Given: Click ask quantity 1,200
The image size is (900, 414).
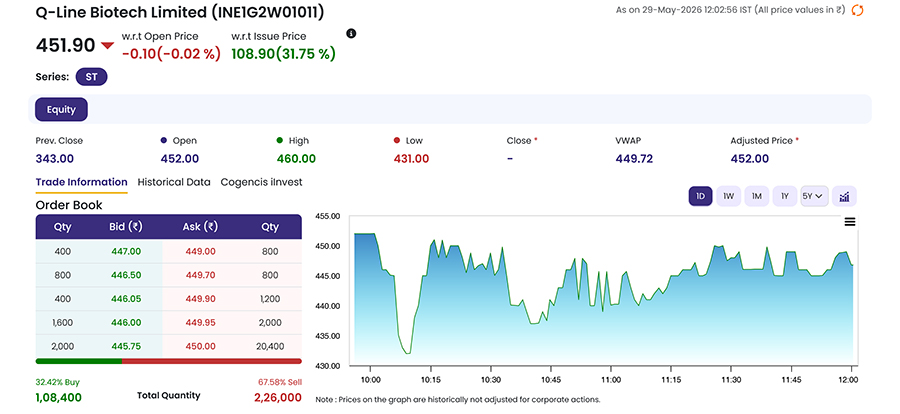Looking at the screenshot, I should point(270,299).
